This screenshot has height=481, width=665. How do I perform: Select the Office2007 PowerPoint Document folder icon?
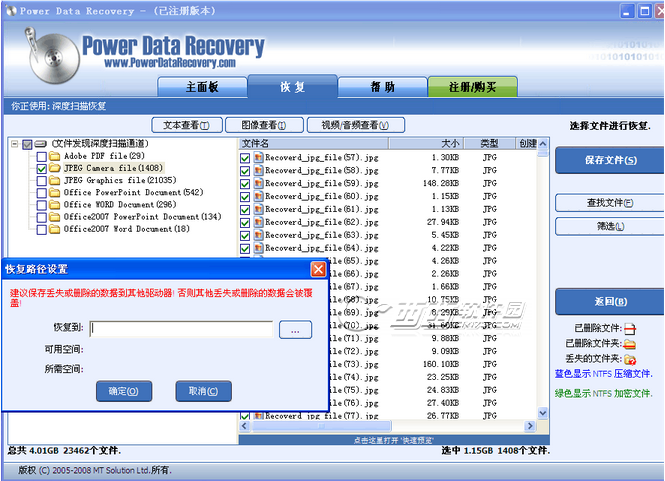coord(54,217)
